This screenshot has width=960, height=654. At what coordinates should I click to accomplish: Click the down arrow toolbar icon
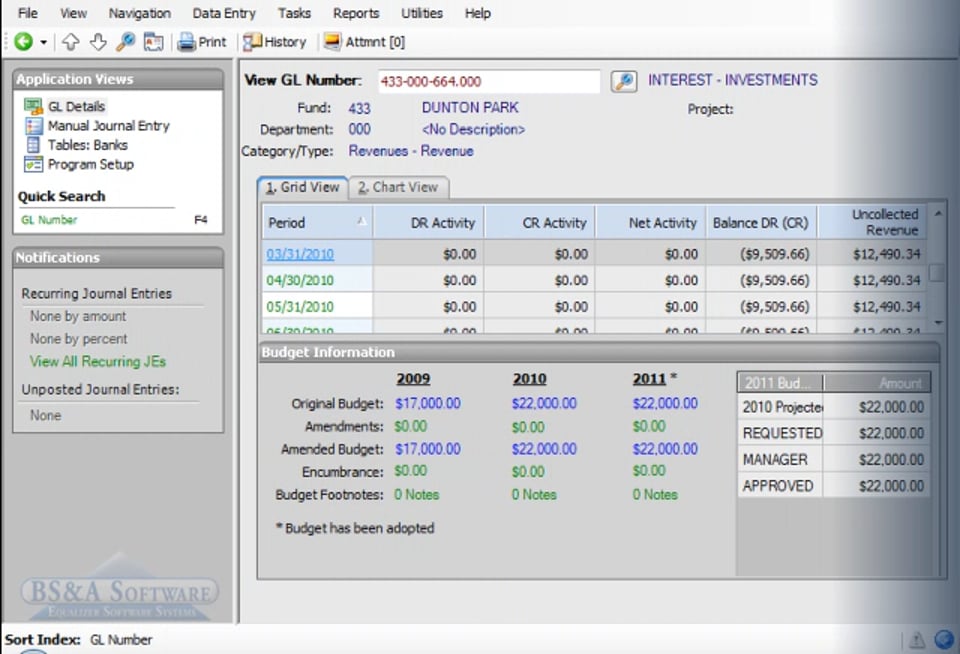98,42
